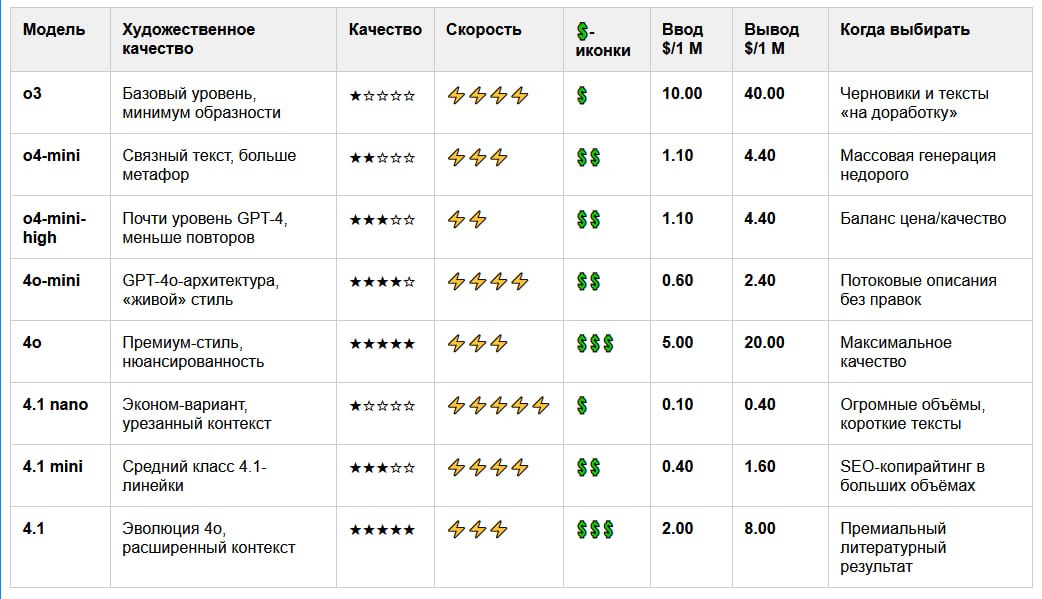Click the lightning bolts in the 4.1 nano row
This screenshot has height=599, width=1042.
[498, 406]
